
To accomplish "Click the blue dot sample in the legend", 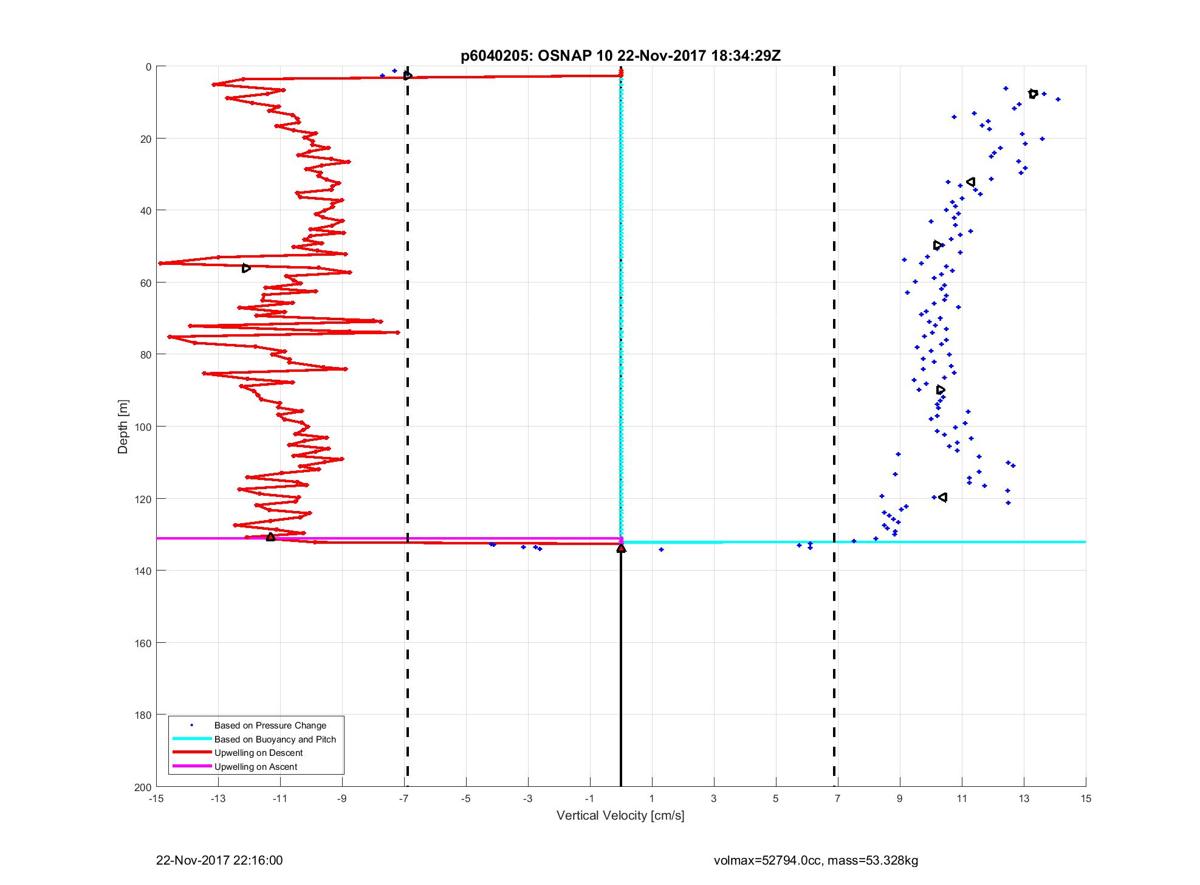I will coord(191,725).
